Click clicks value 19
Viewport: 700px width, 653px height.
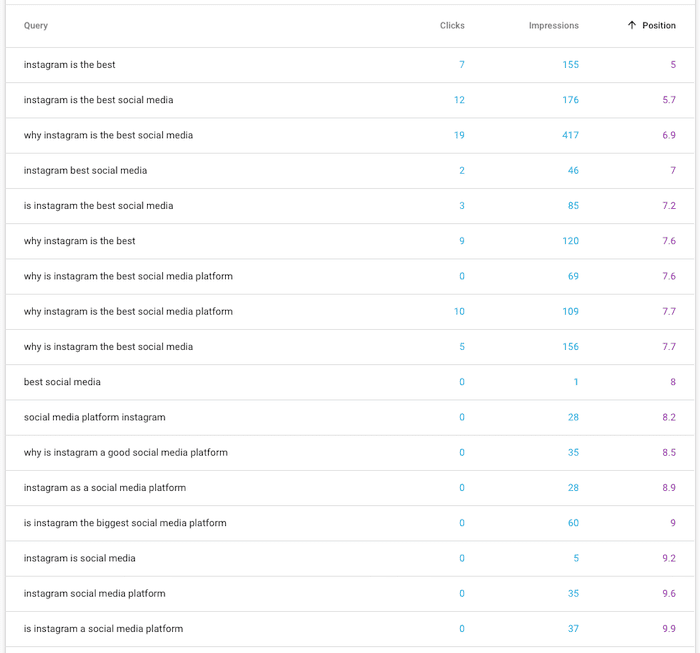[x=459, y=135]
